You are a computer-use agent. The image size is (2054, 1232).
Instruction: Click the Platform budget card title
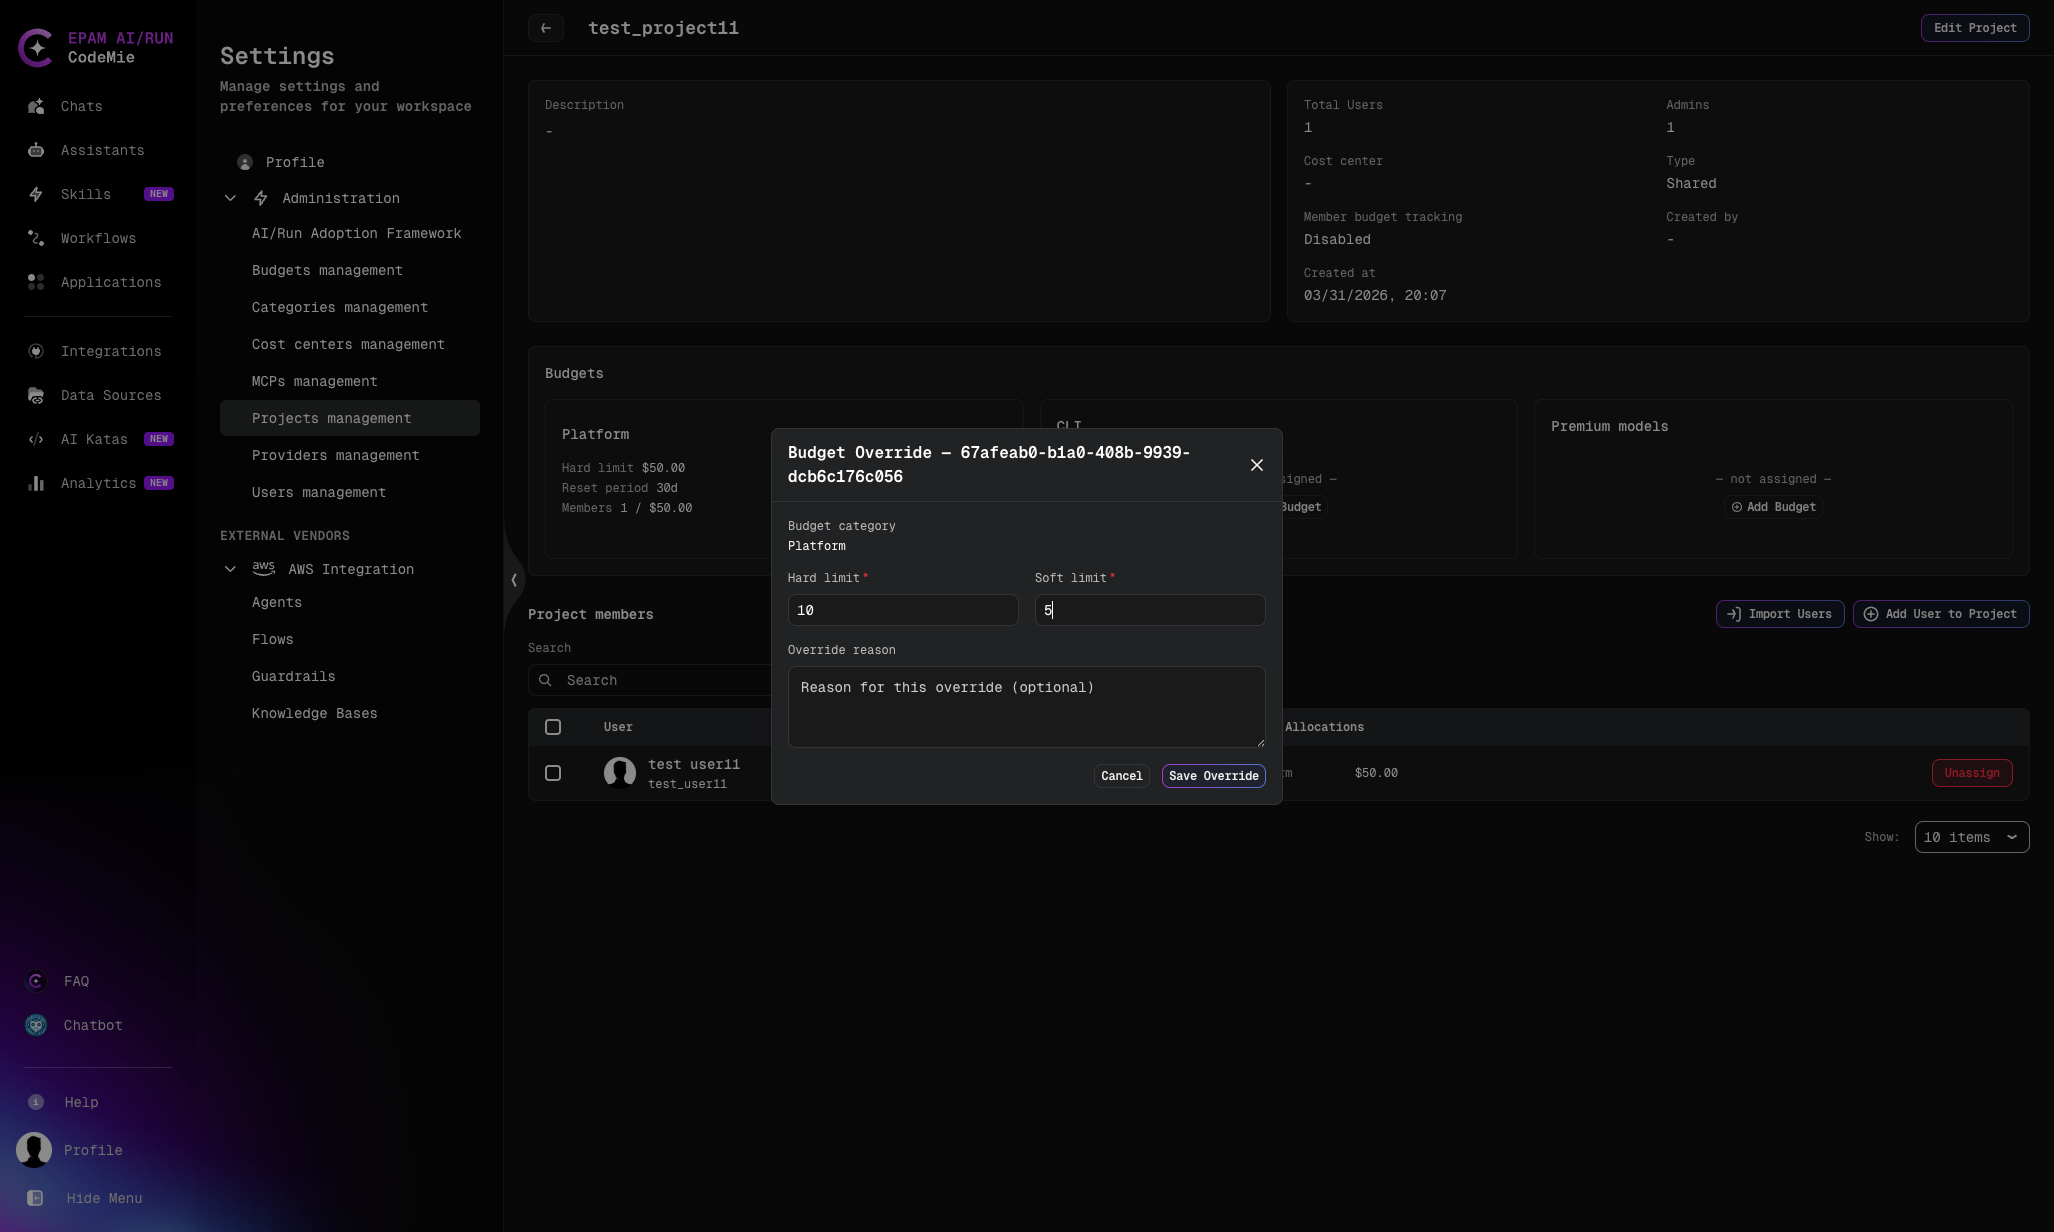(x=595, y=434)
